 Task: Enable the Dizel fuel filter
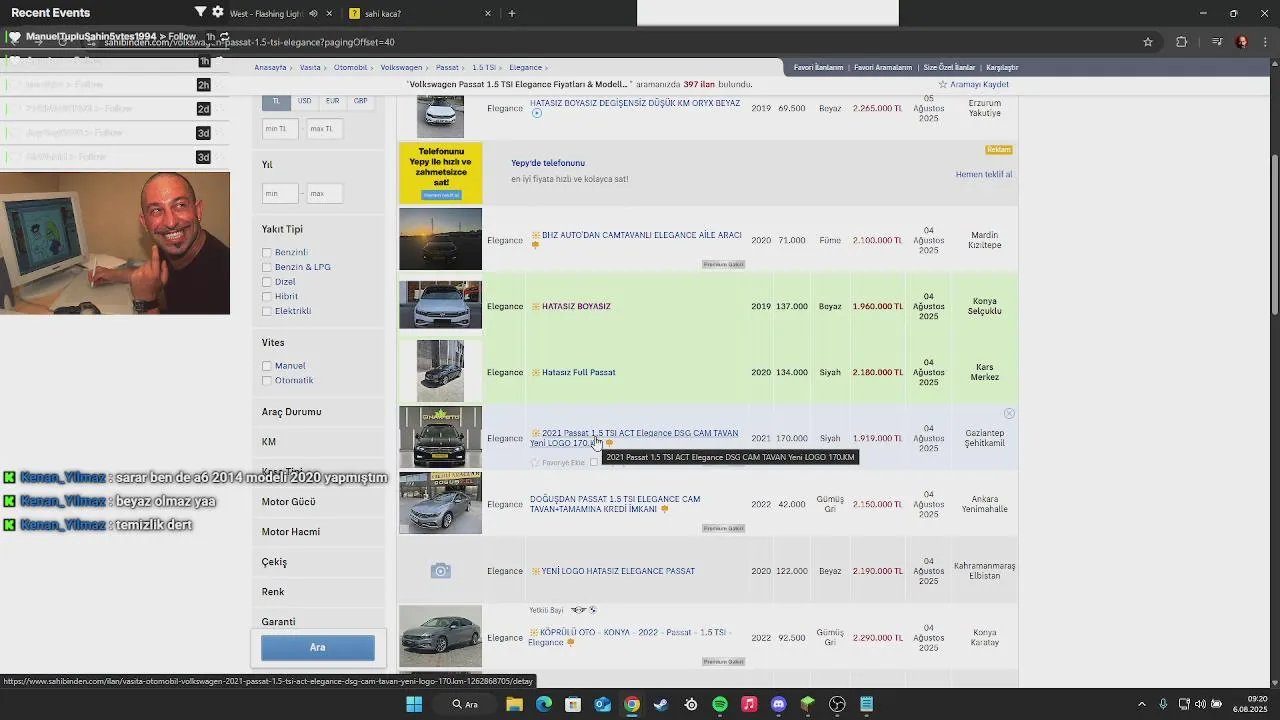[x=267, y=282]
